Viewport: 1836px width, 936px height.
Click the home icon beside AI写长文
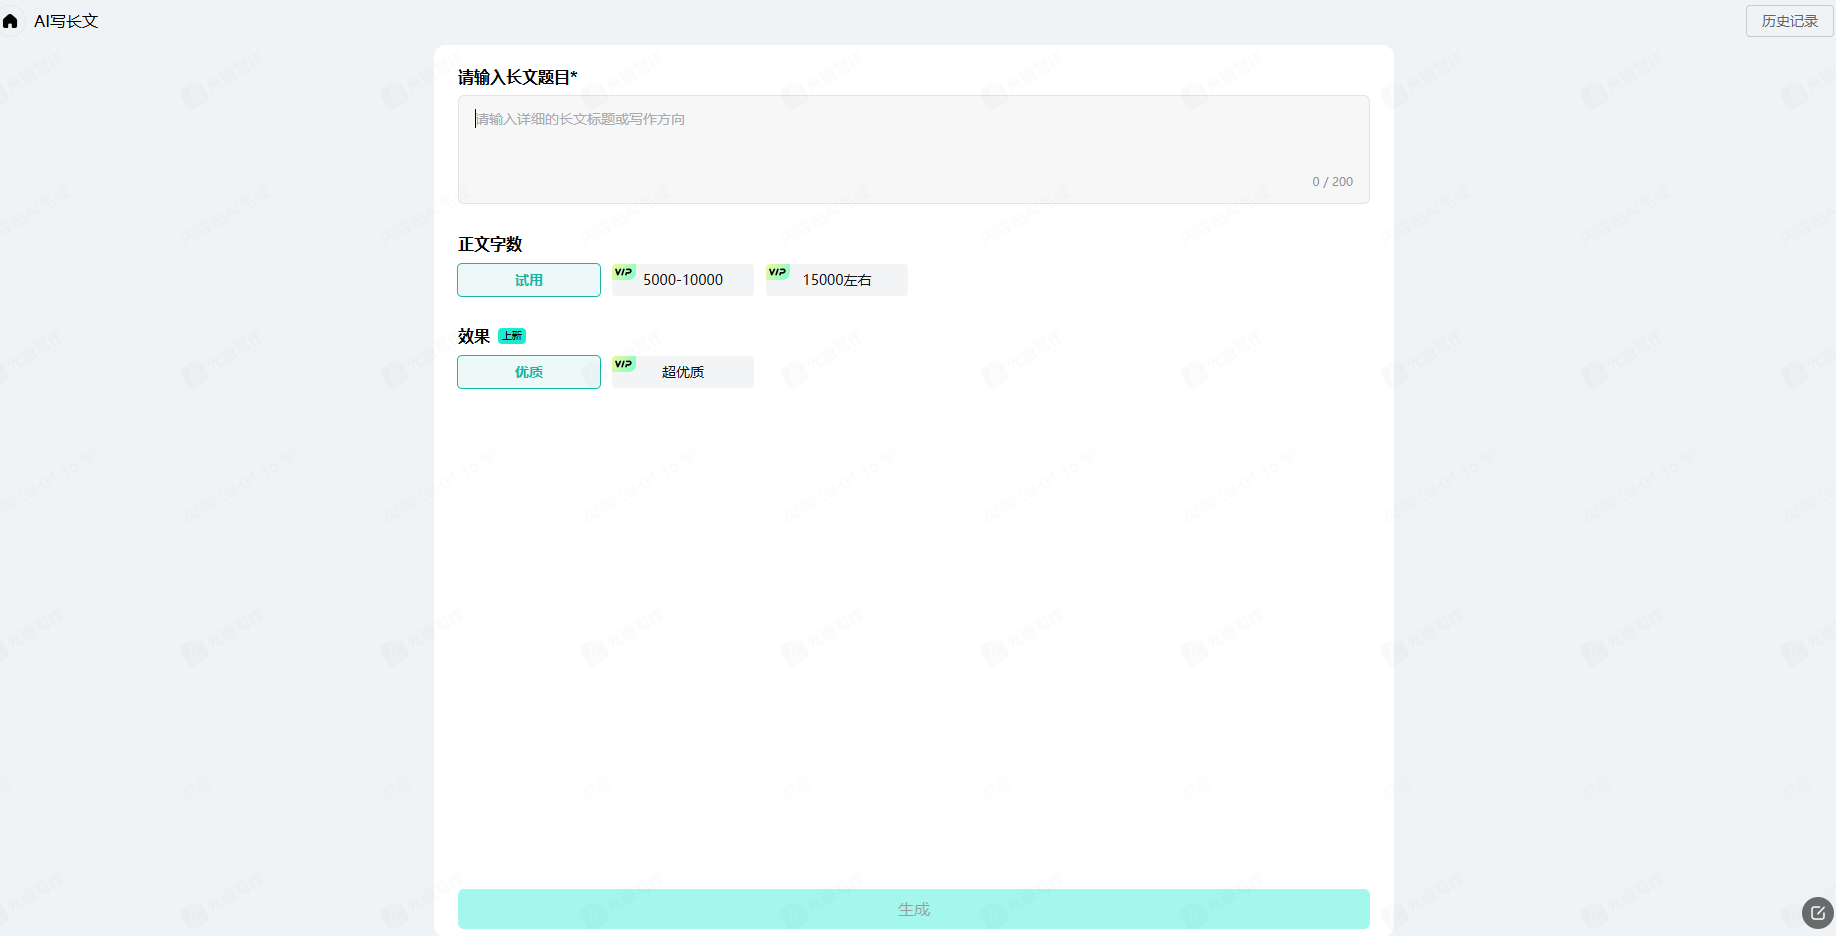(x=10, y=21)
